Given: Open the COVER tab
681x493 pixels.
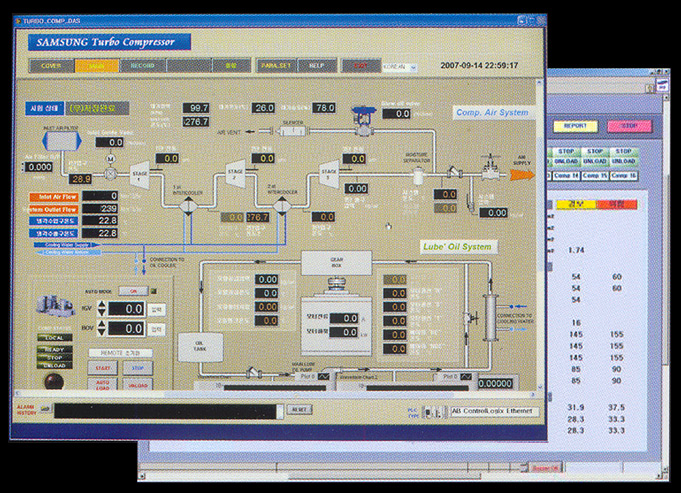Looking at the screenshot, I should coord(52,66).
